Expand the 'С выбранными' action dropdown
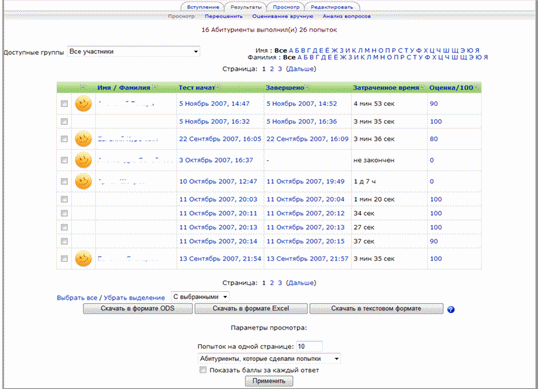Screen dimensions: 539x390 (x=200, y=297)
